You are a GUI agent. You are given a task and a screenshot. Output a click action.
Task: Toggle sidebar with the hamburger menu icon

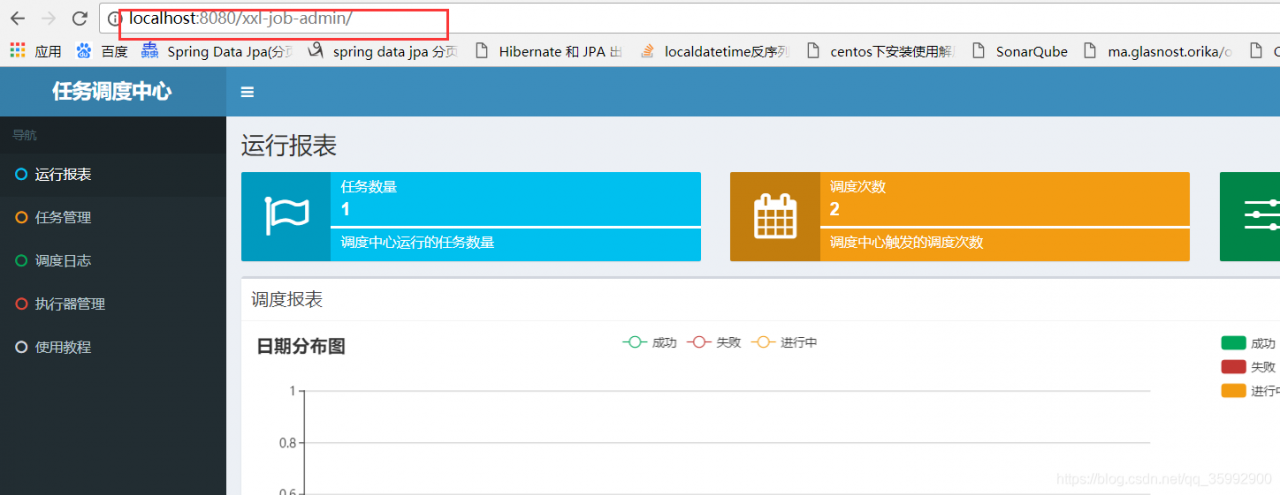pos(247,92)
